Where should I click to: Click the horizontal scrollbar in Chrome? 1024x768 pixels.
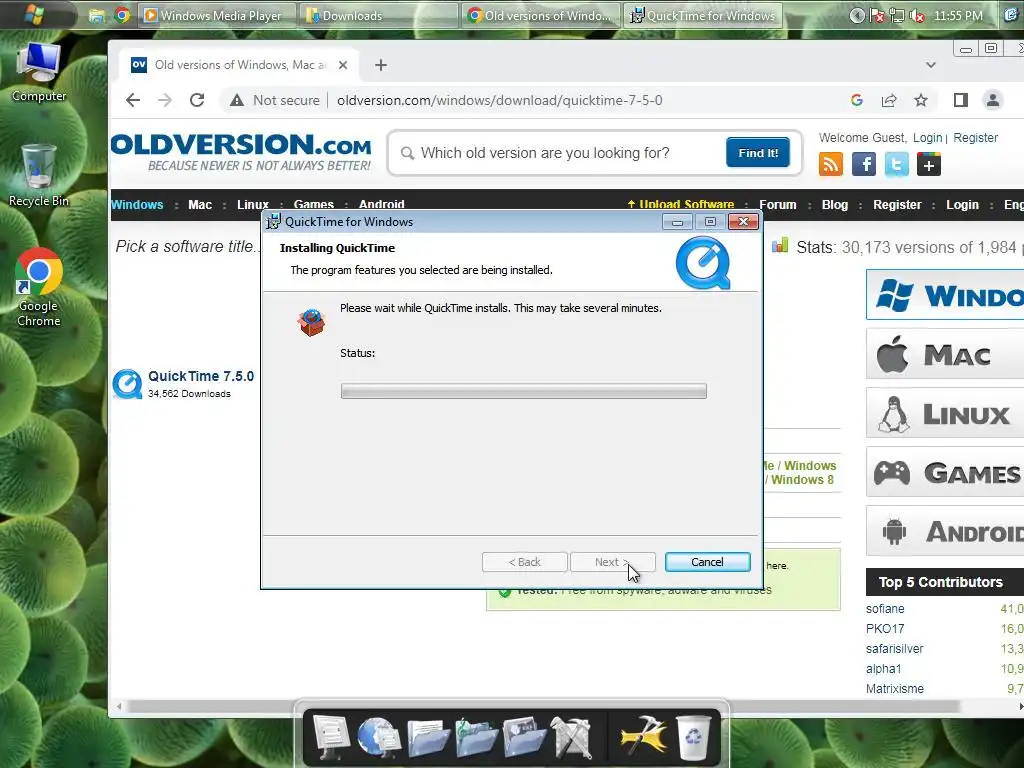(543, 707)
